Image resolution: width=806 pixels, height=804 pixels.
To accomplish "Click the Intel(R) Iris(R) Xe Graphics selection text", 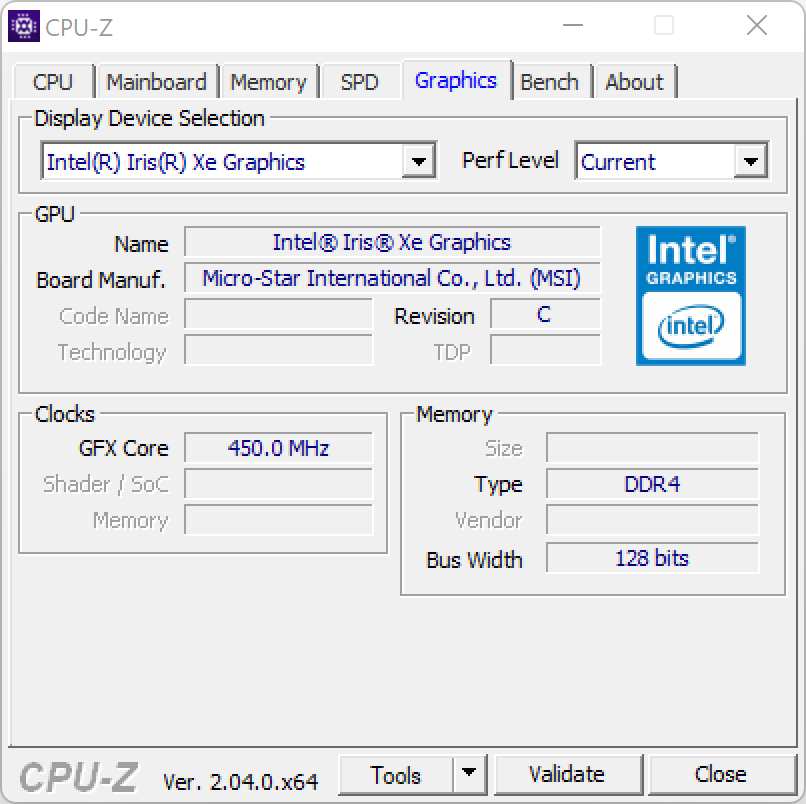I will tap(176, 162).
